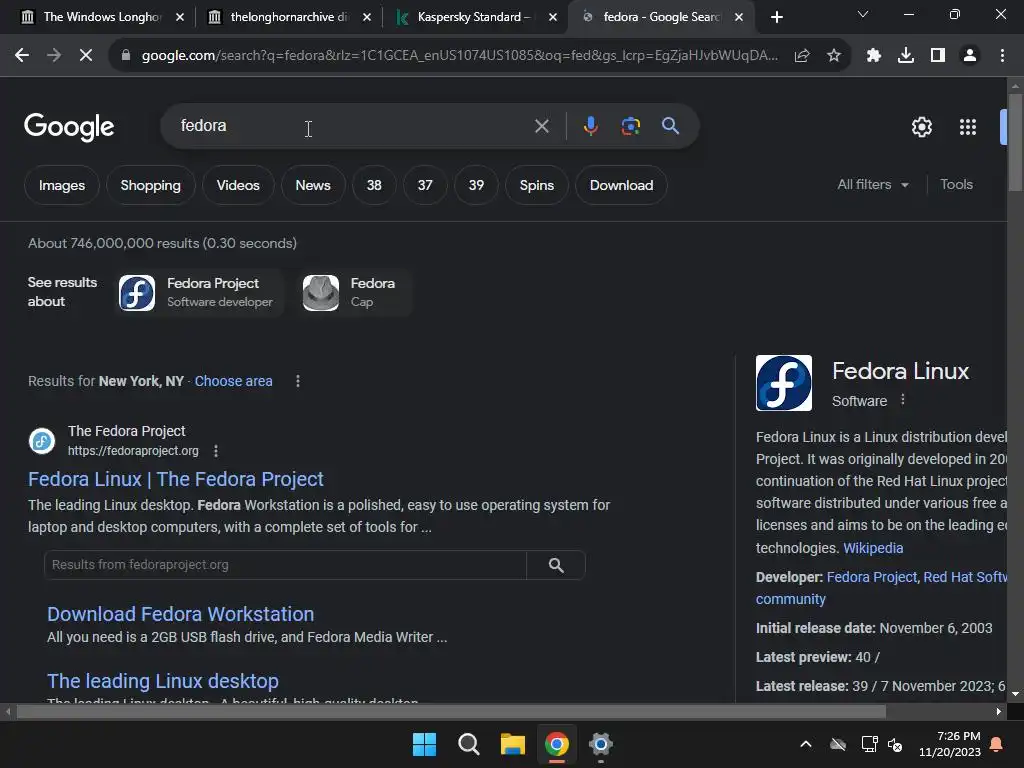
Task: Bookmark this page with the star icon
Action: click(x=834, y=56)
